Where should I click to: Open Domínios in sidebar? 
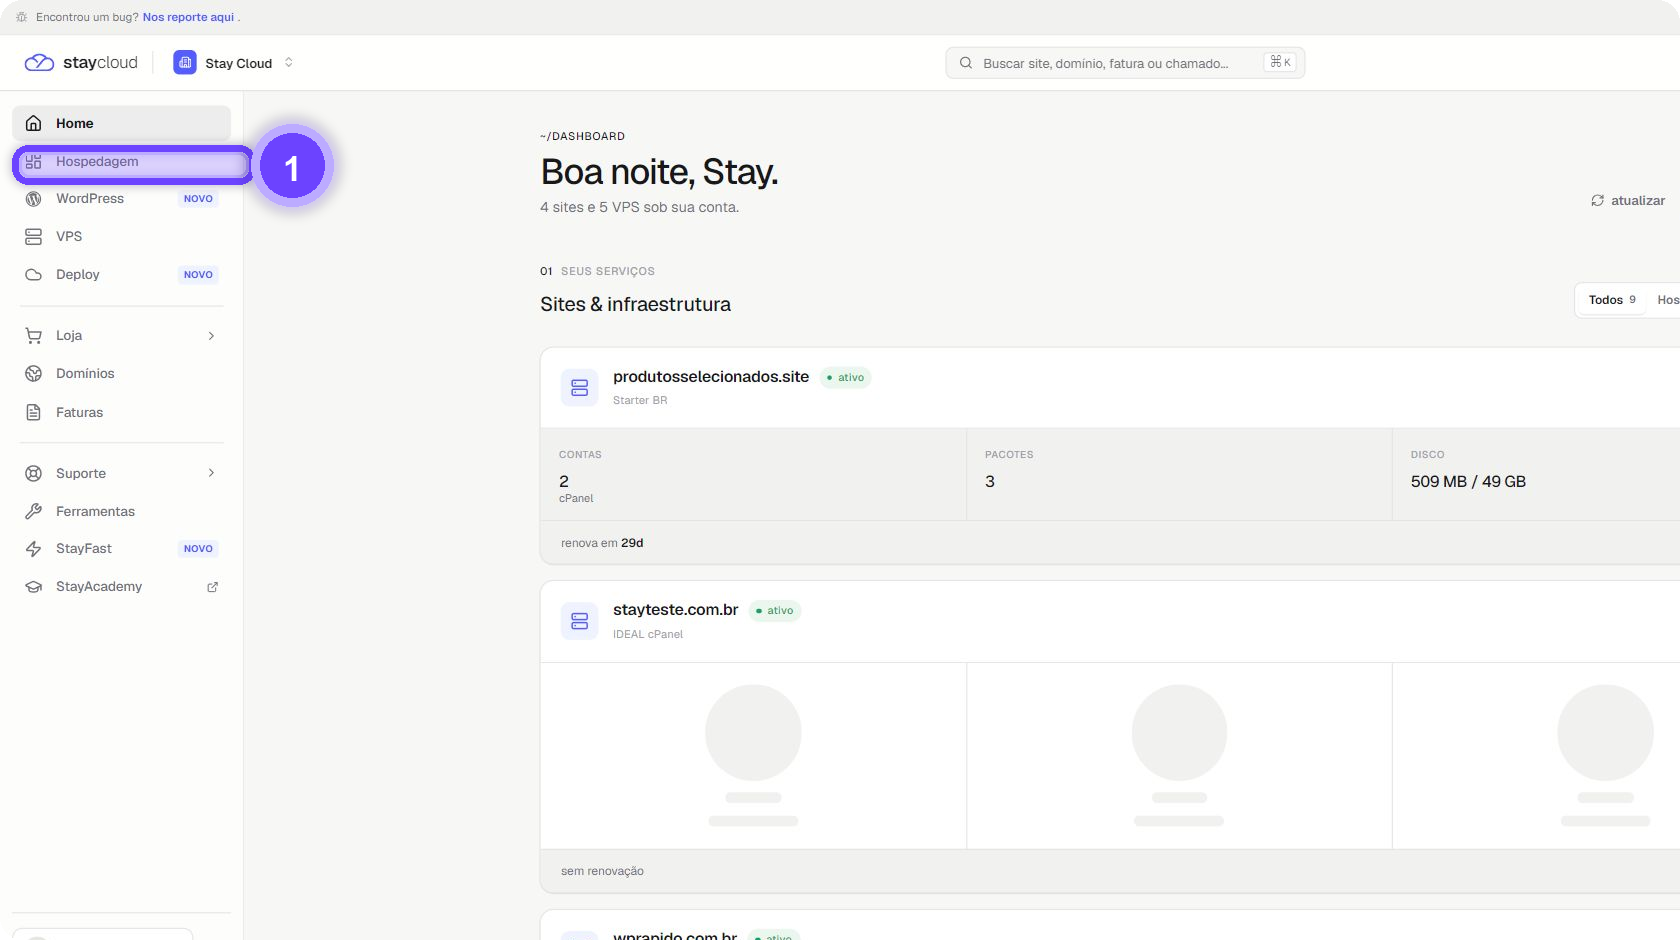[x=121, y=373]
